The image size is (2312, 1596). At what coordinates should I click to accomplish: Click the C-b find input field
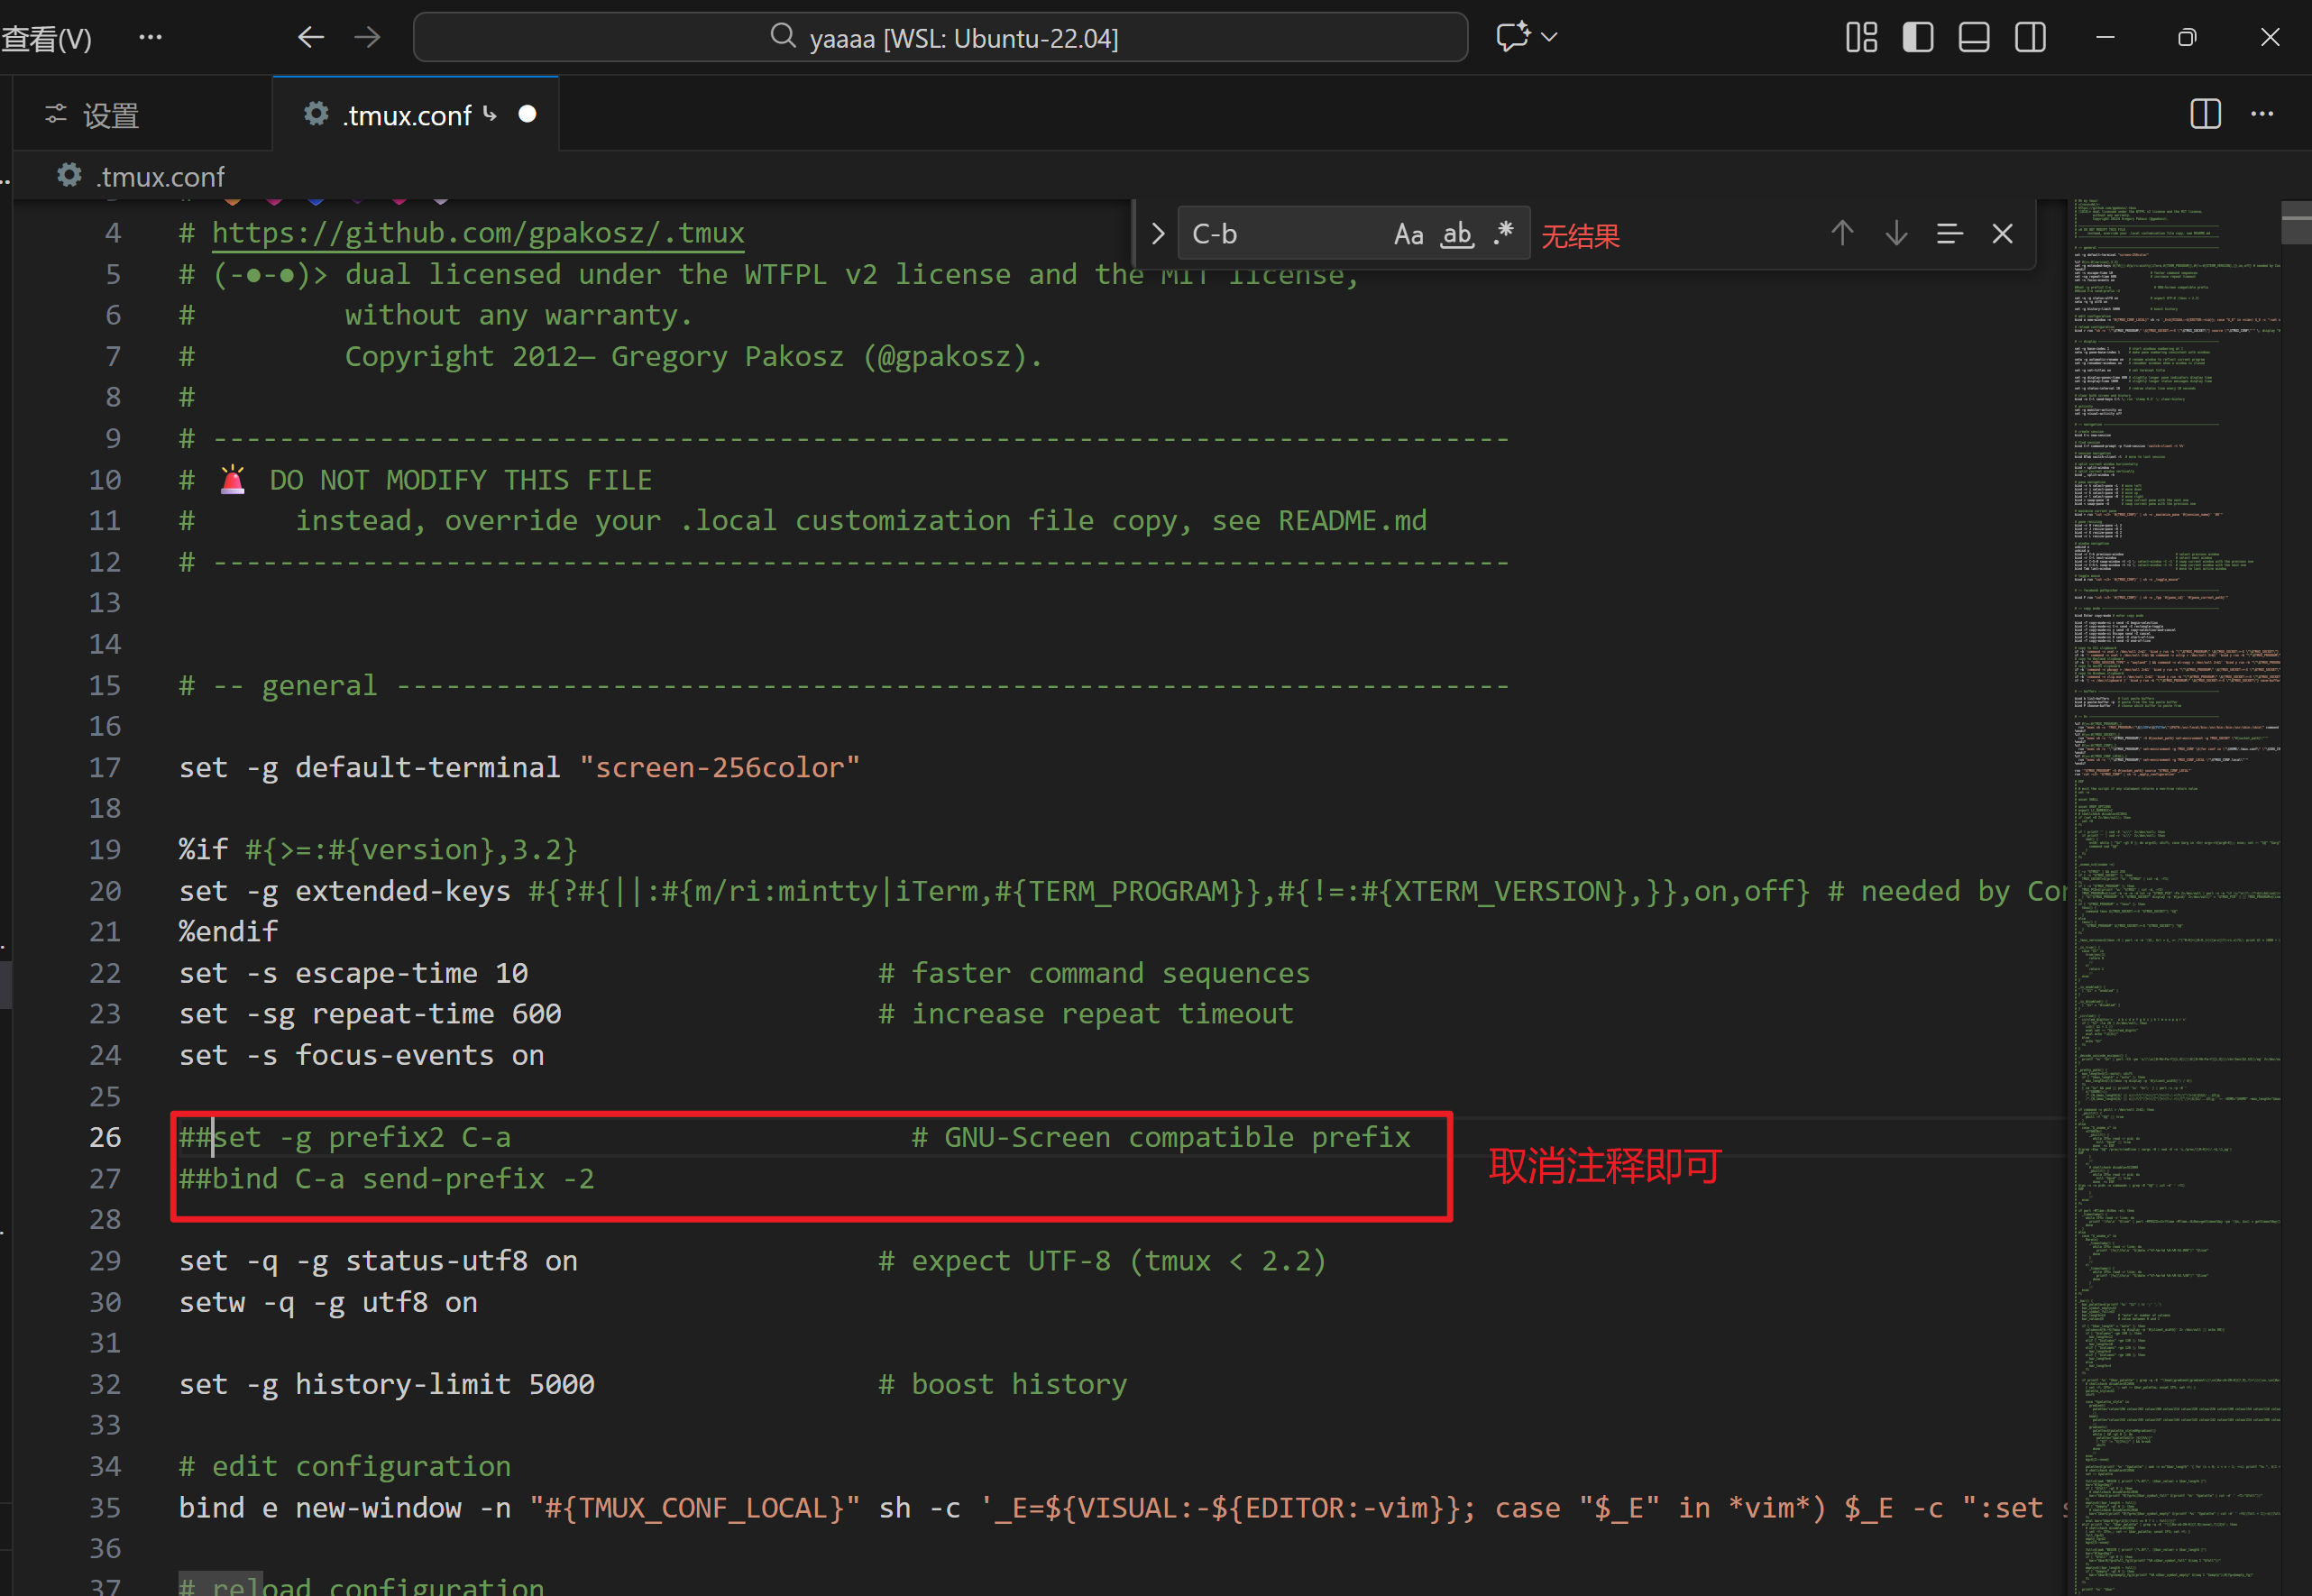1280,234
